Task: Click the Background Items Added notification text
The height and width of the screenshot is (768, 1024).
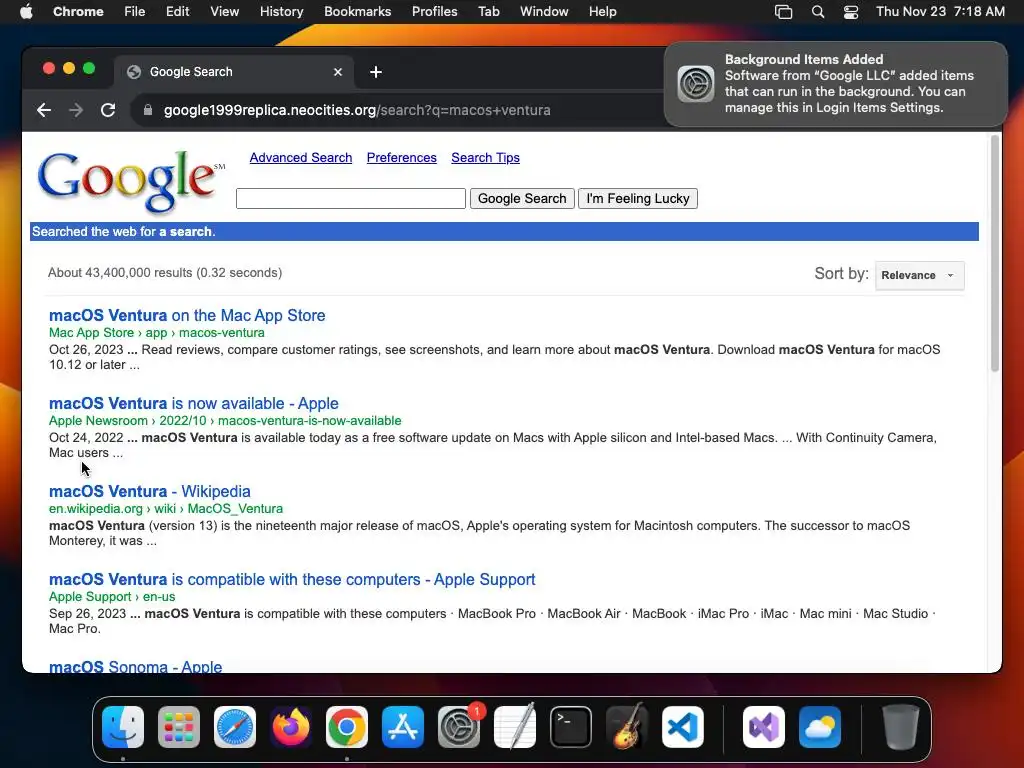Action: (x=849, y=84)
